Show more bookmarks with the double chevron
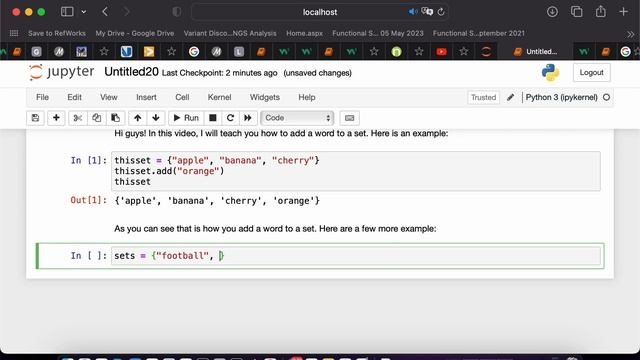The width and height of the screenshot is (640, 360). pyautogui.click(x=630, y=34)
